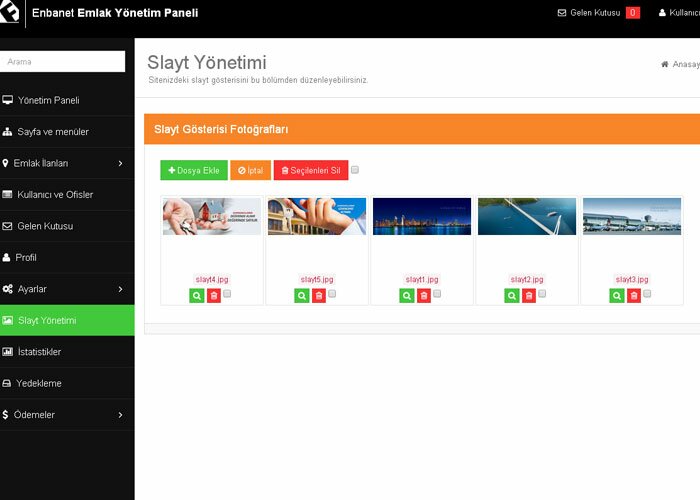Click the sidebar Gelen Kutusu envelope icon
Image resolution: width=700 pixels, height=500 pixels.
pos(7,226)
